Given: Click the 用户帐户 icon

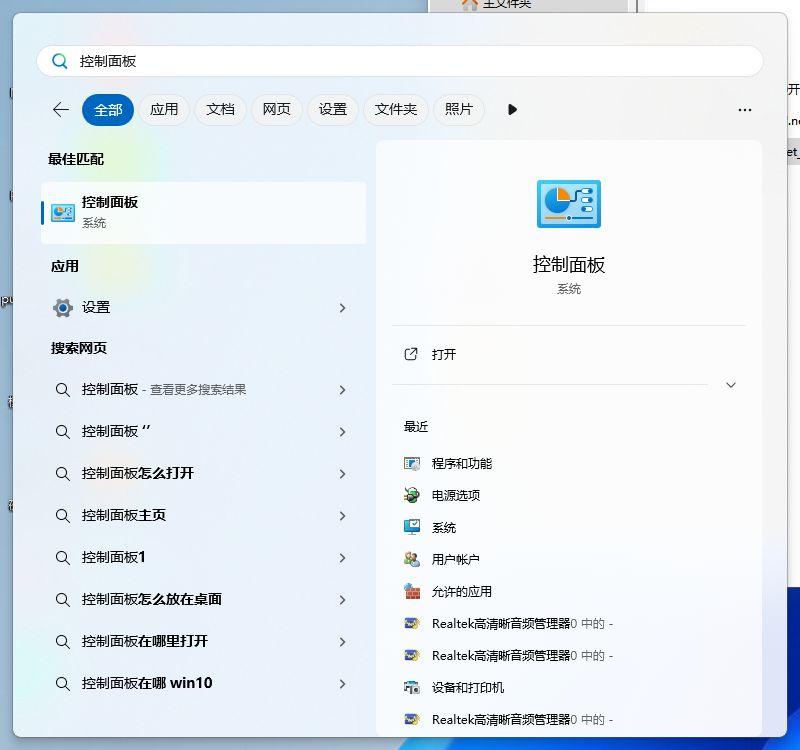Looking at the screenshot, I should coord(412,559).
